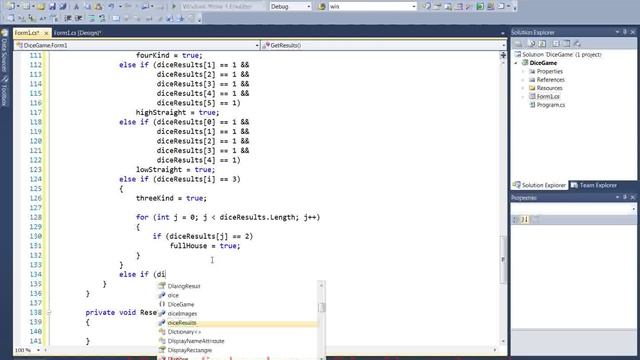Click the split-editor handle above vertical scrollbar

click(503, 55)
